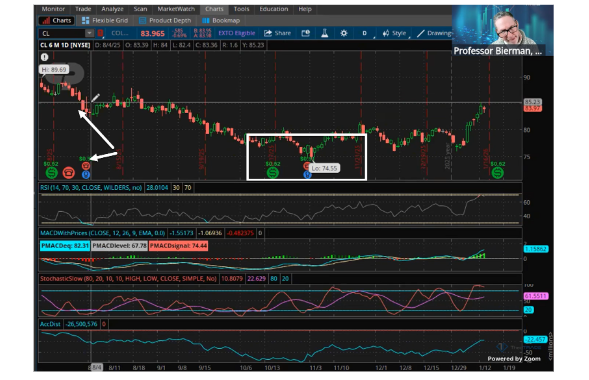Select the Flexible Grid view
The image size is (589, 380).
click(x=105, y=21)
